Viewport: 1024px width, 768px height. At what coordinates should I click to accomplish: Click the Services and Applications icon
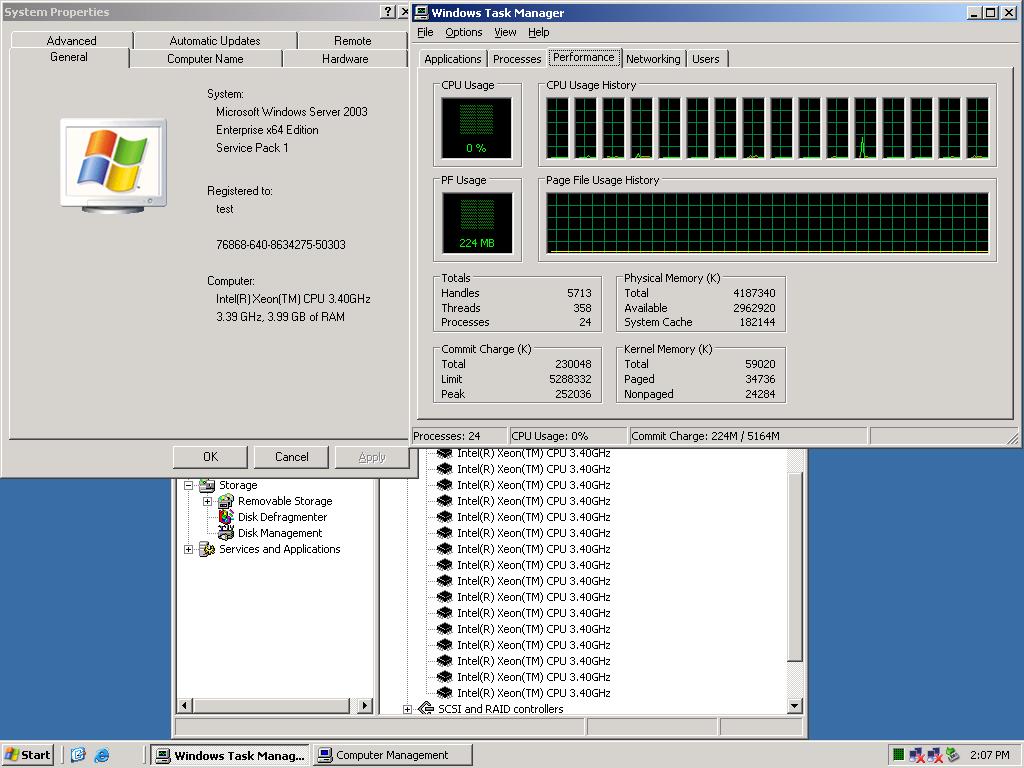tap(207, 549)
